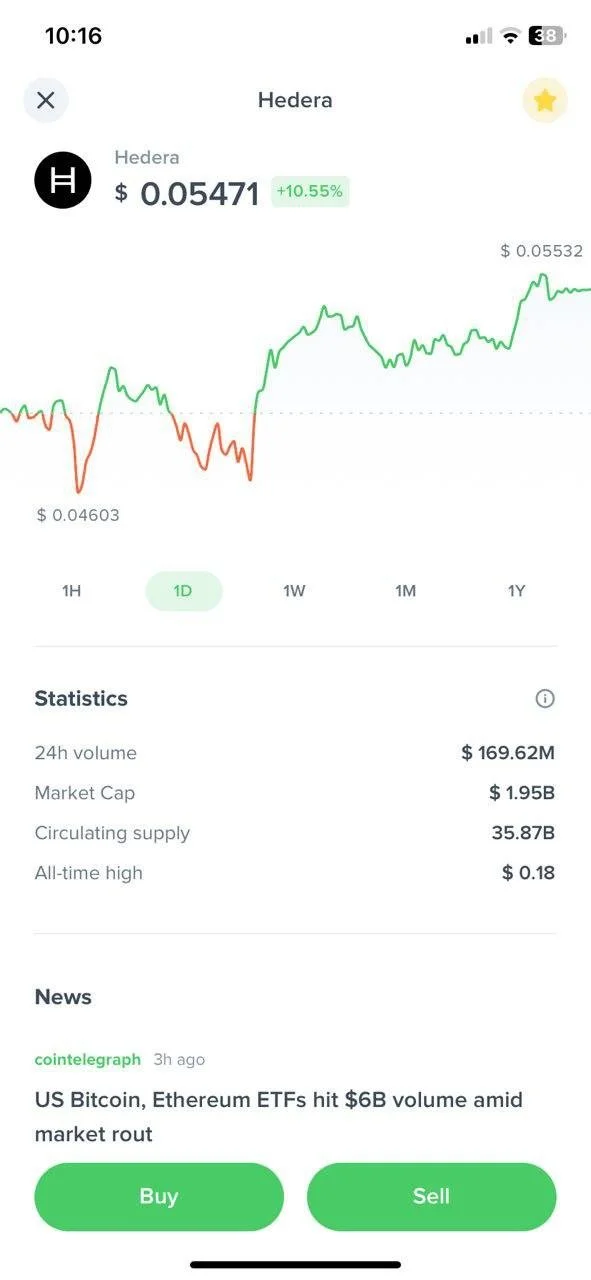Open the Statistics info icon

[x=545, y=699]
